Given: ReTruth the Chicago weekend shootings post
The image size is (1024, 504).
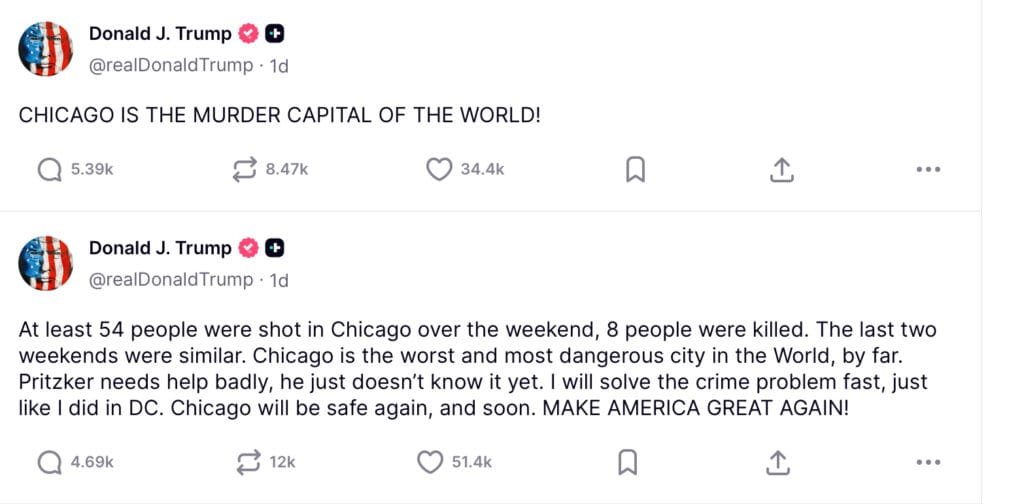Looking at the screenshot, I should 245,462.
